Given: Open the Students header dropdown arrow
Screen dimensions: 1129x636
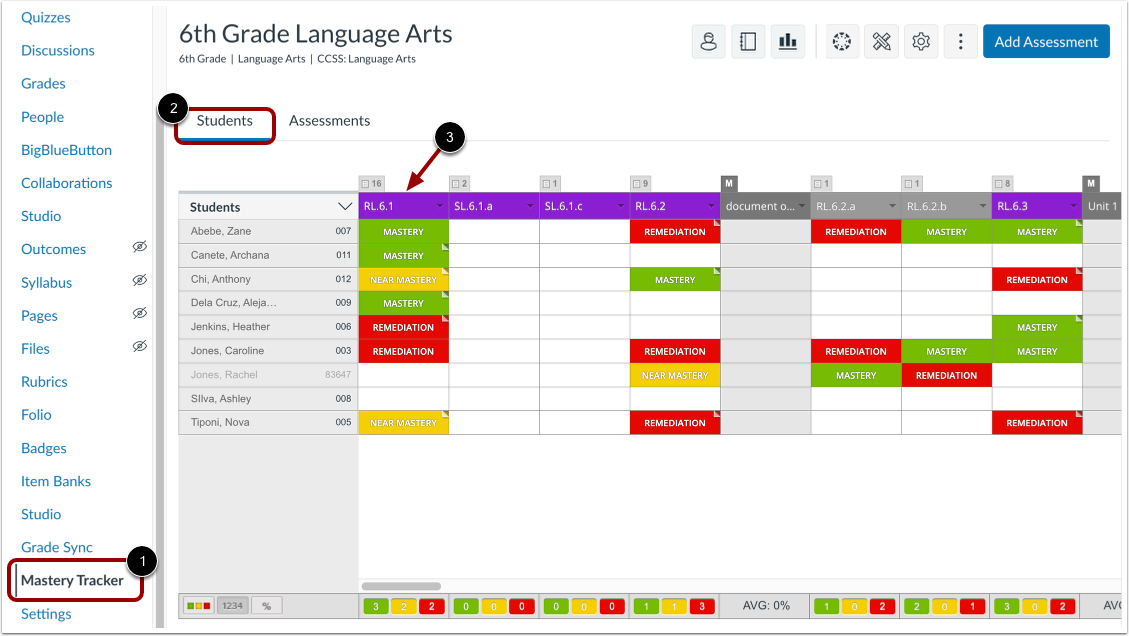Looking at the screenshot, I should [x=347, y=207].
